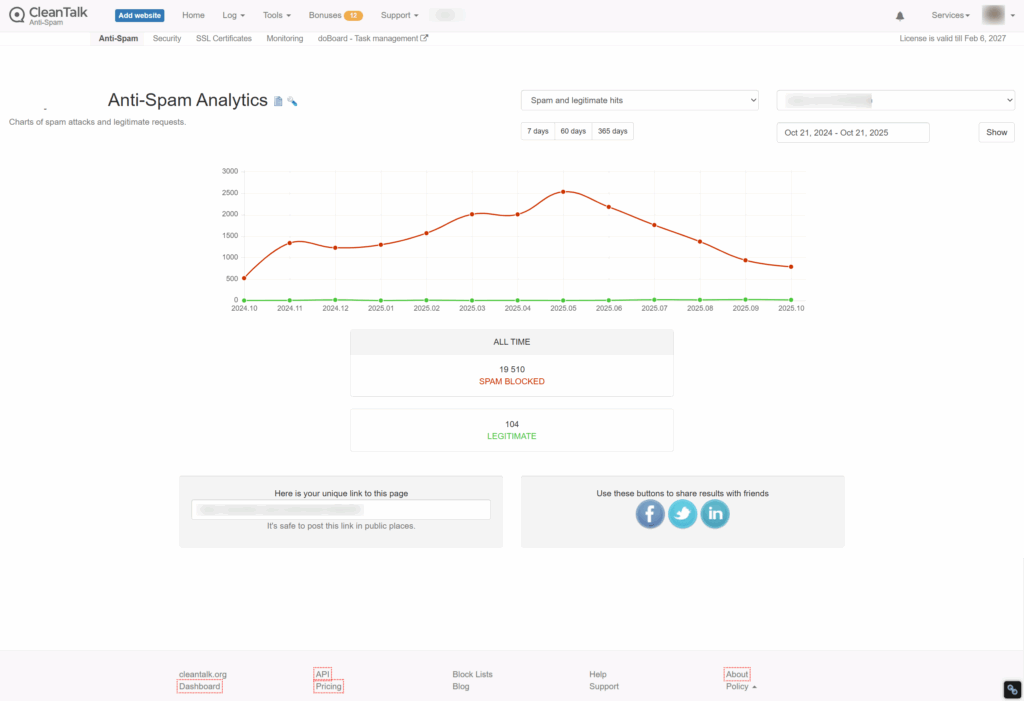This screenshot has width=1024, height=701.
Task: Click the date range input field
Action: click(853, 132)
